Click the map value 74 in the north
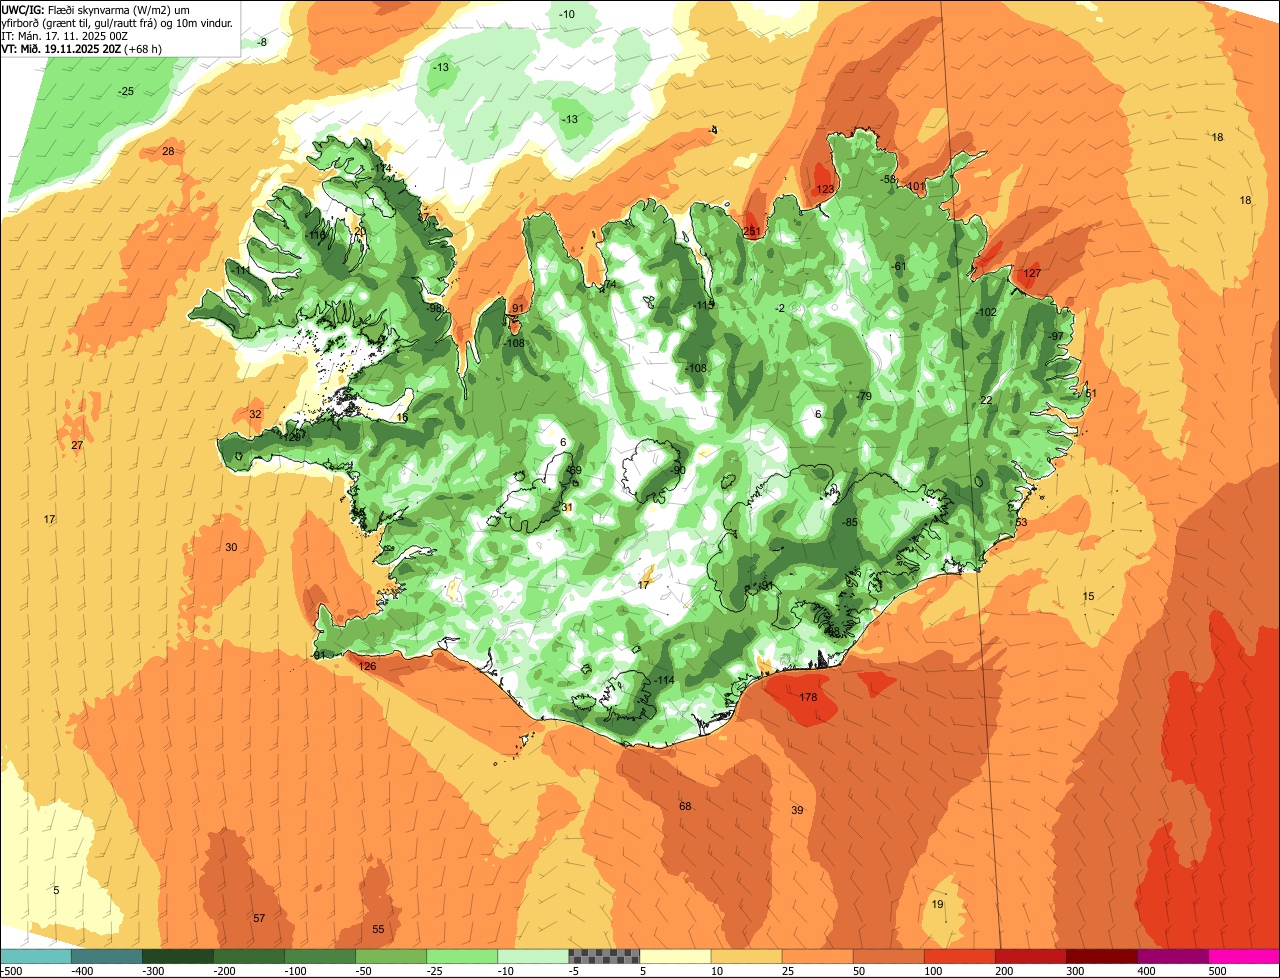Image resolution: width=1280 pixels, height=978 pixels. click(x=610, y=285)
